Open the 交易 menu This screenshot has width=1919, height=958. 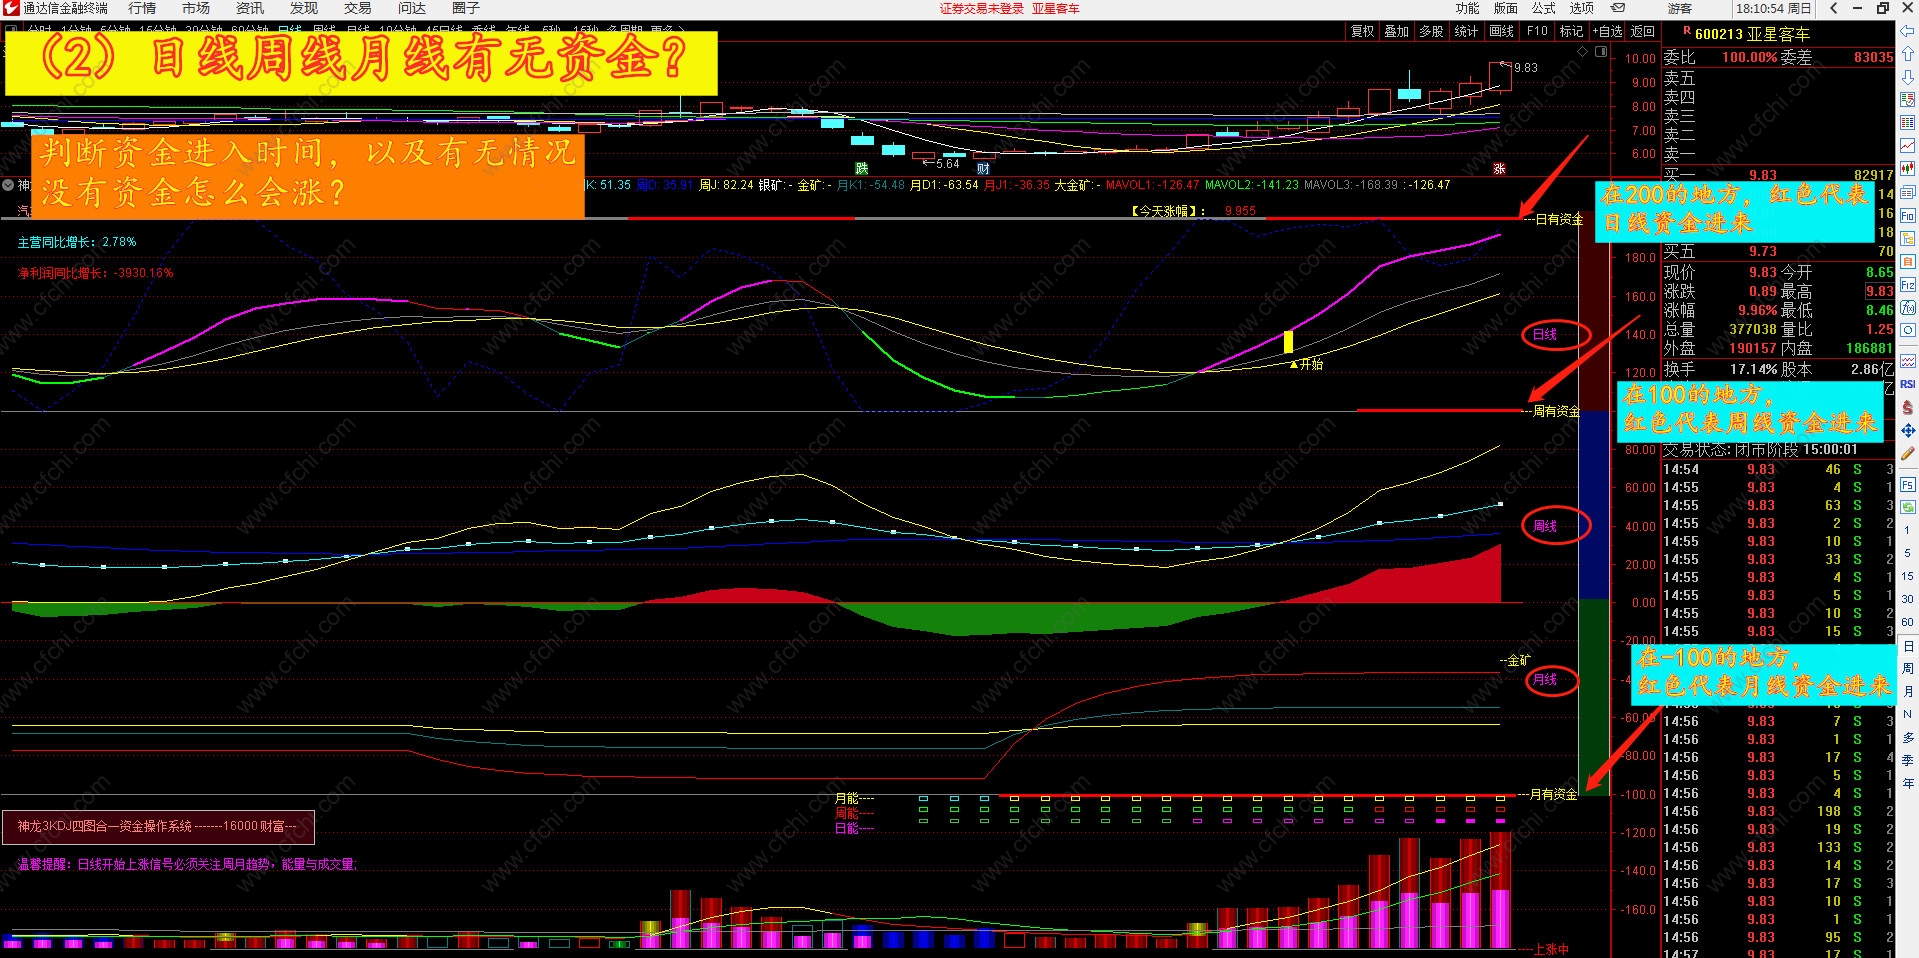(x=358, y=8)
